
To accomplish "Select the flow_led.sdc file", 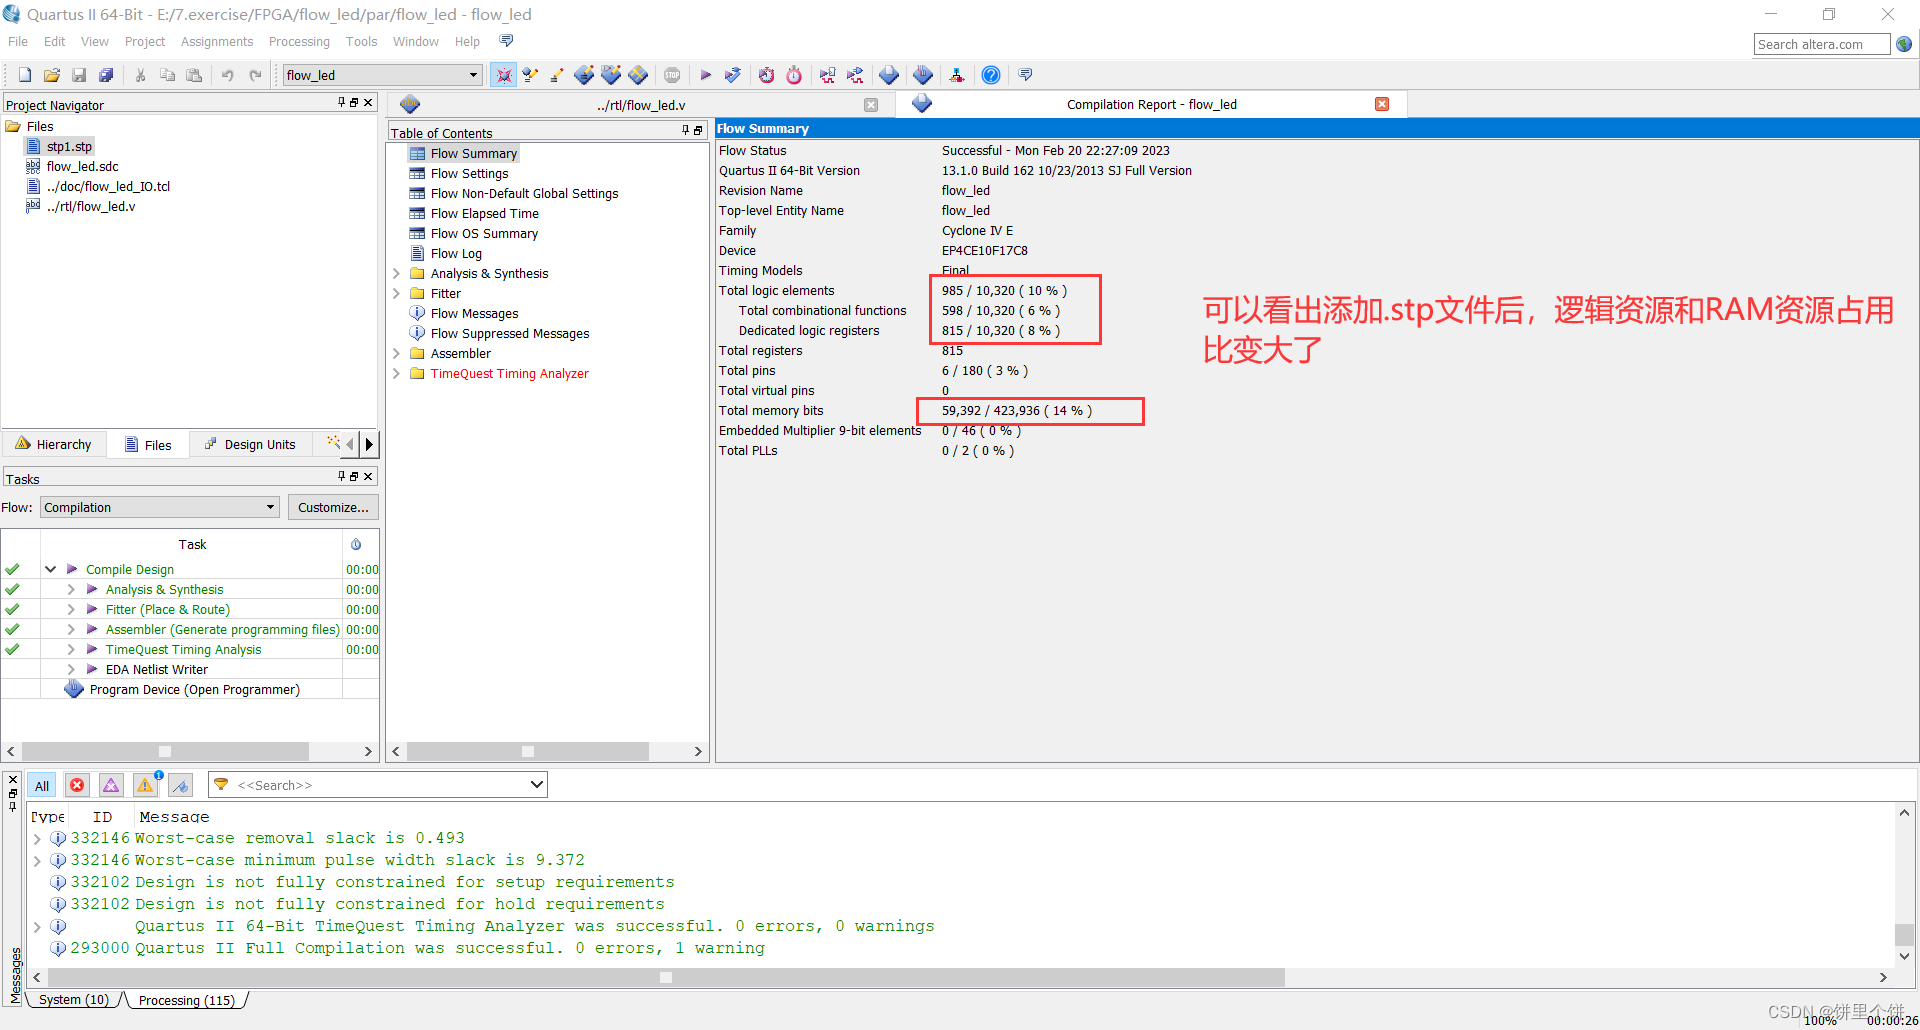I will tap(81, 166).
